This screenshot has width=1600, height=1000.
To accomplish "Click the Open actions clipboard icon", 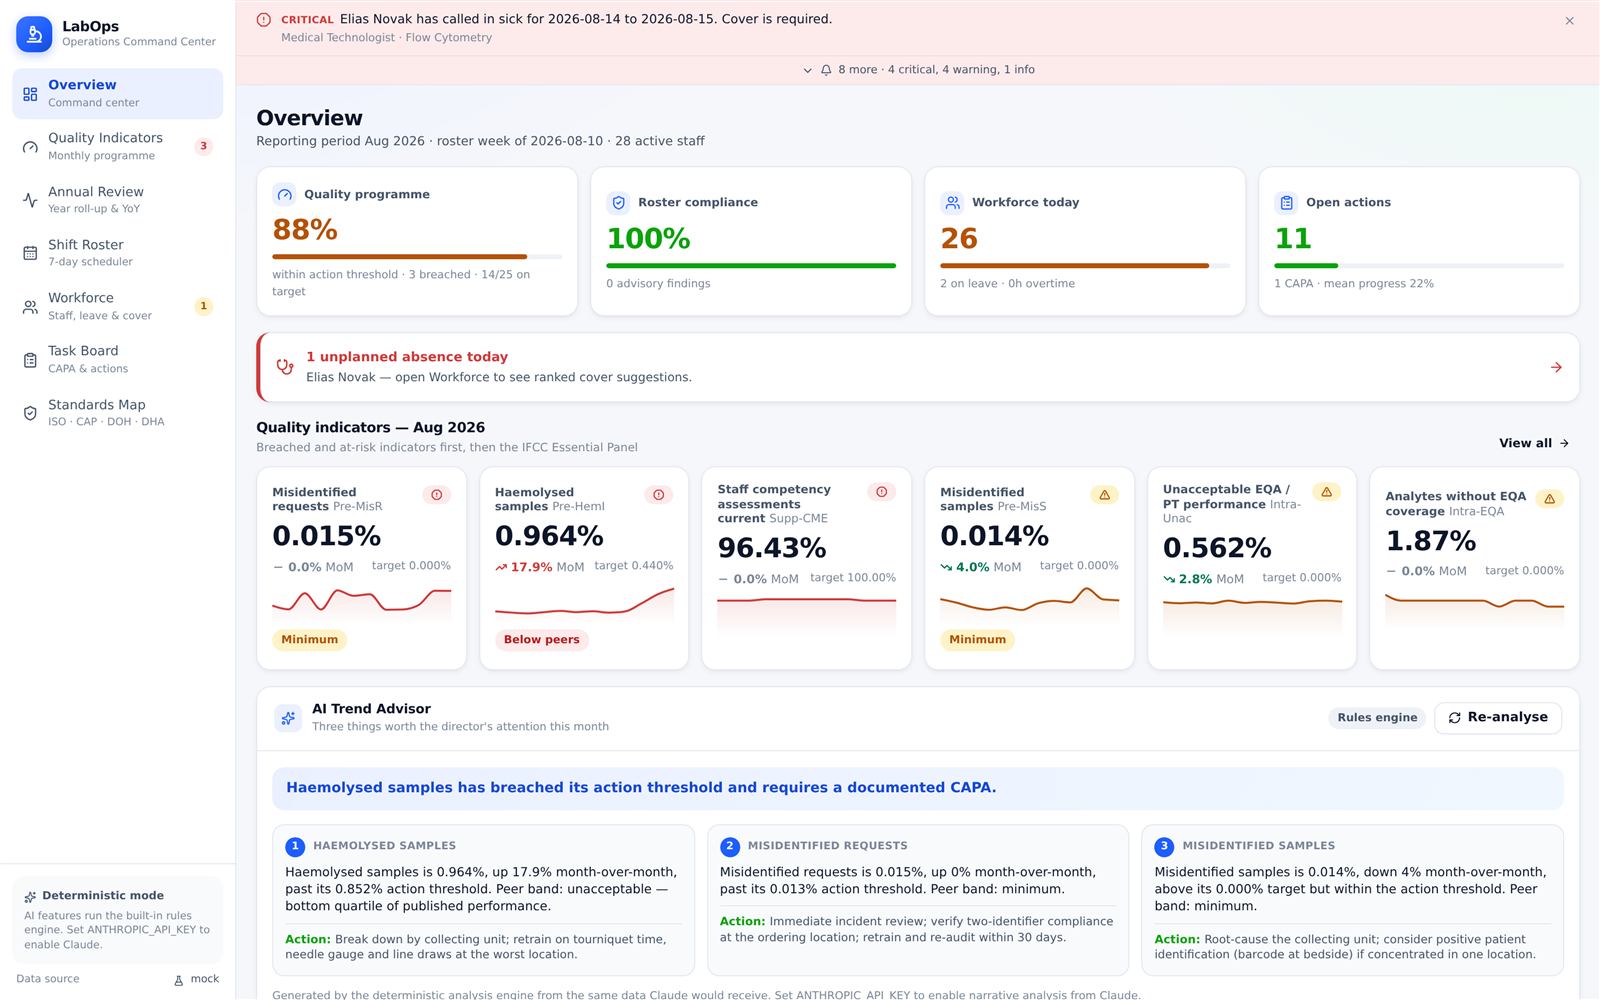I will coord(1287,203).
